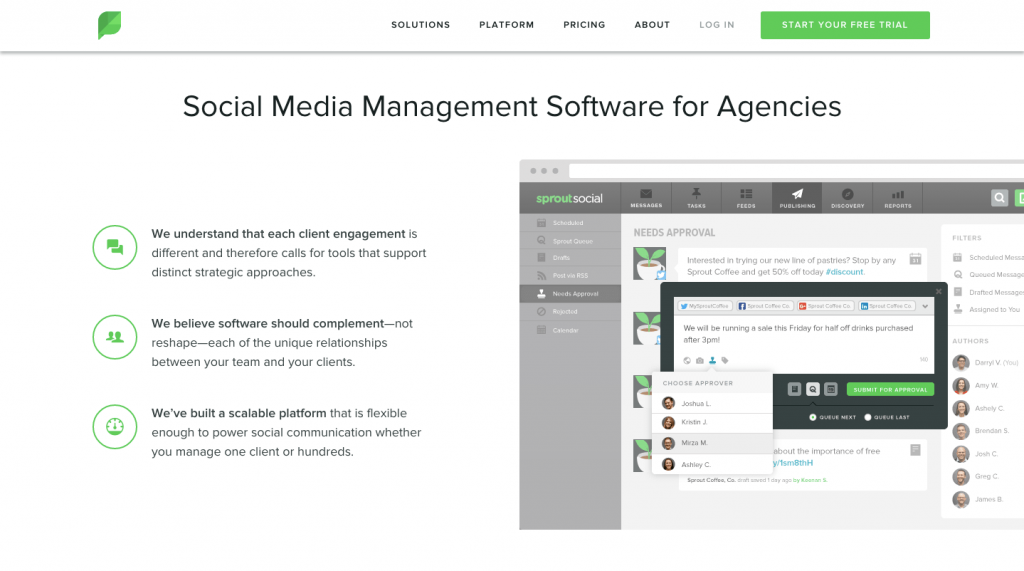Viewport: 1024px width, 571px height.
Task: Click the schedule calendar icon button in compose footer
Action: 831,389
